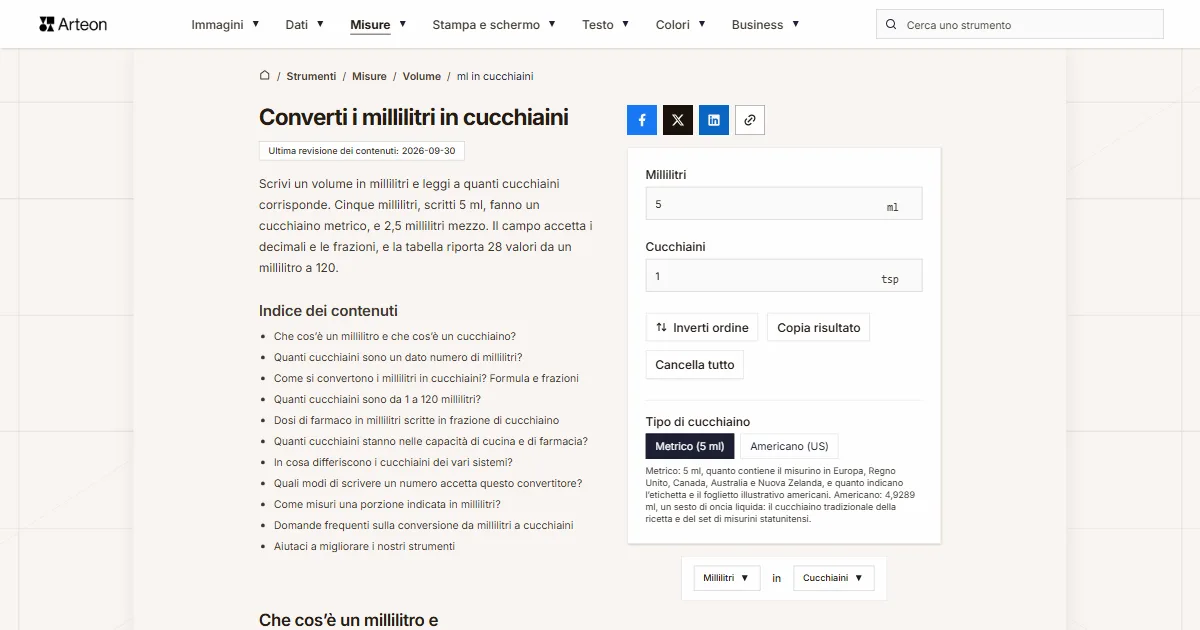Click the Inverti ordine button
Image resolution: width=1200 pixels, height=630 pixels.
702,328
